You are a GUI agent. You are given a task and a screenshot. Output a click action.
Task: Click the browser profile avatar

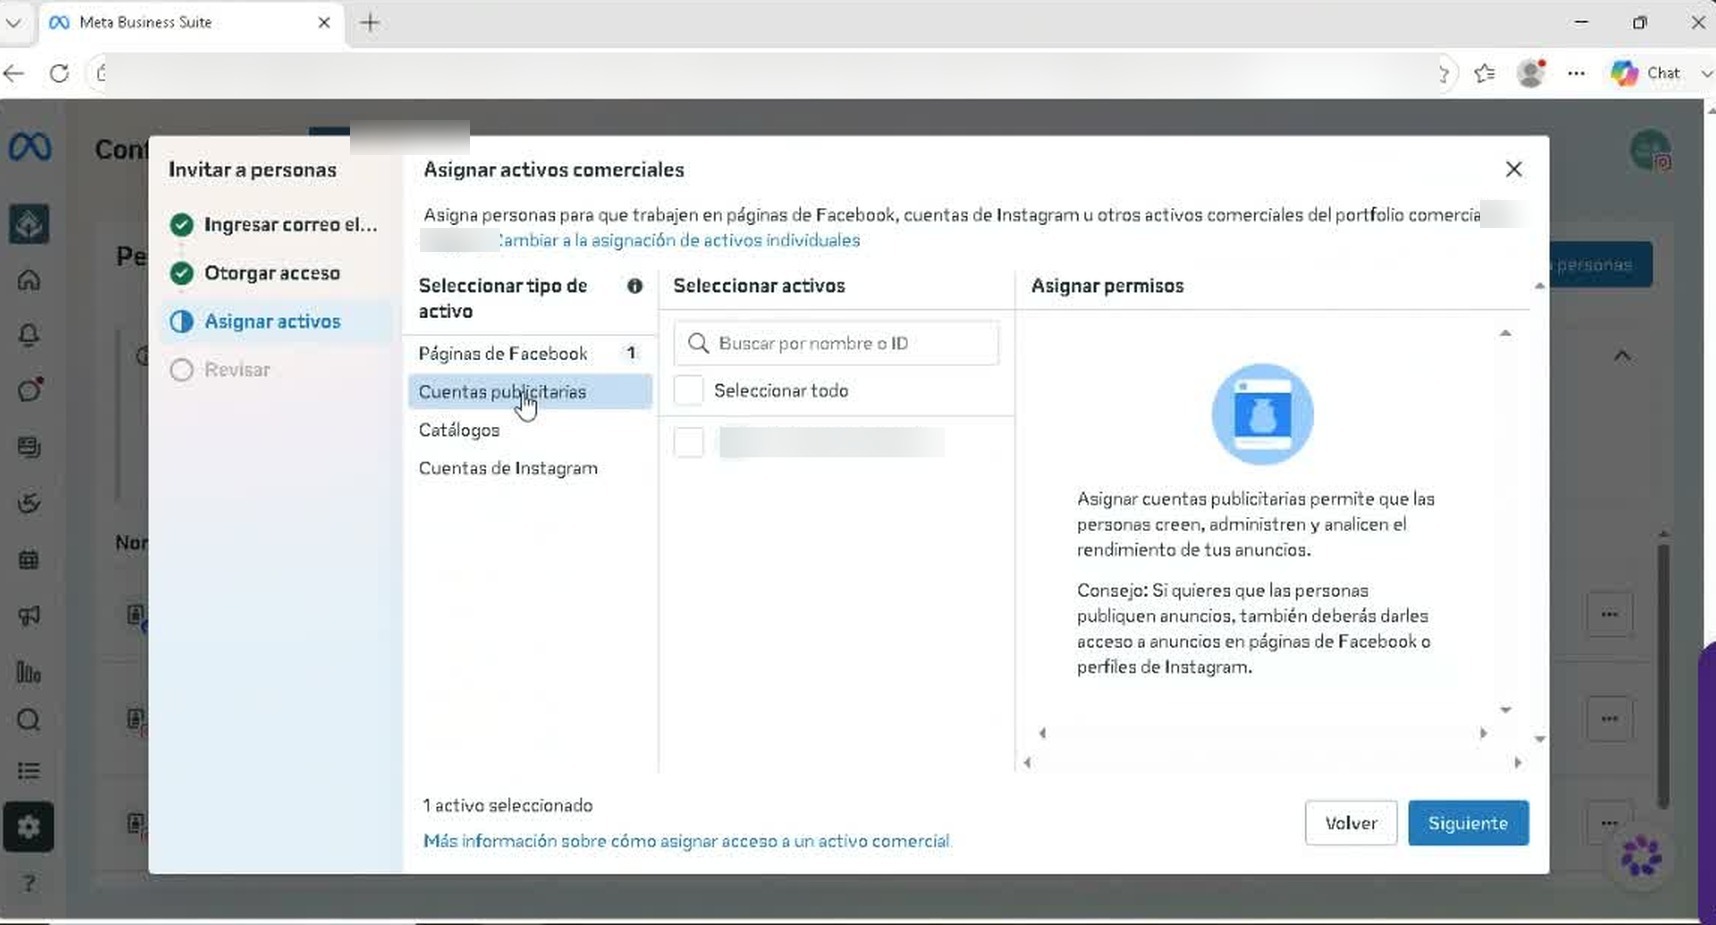click(1530, 73)
